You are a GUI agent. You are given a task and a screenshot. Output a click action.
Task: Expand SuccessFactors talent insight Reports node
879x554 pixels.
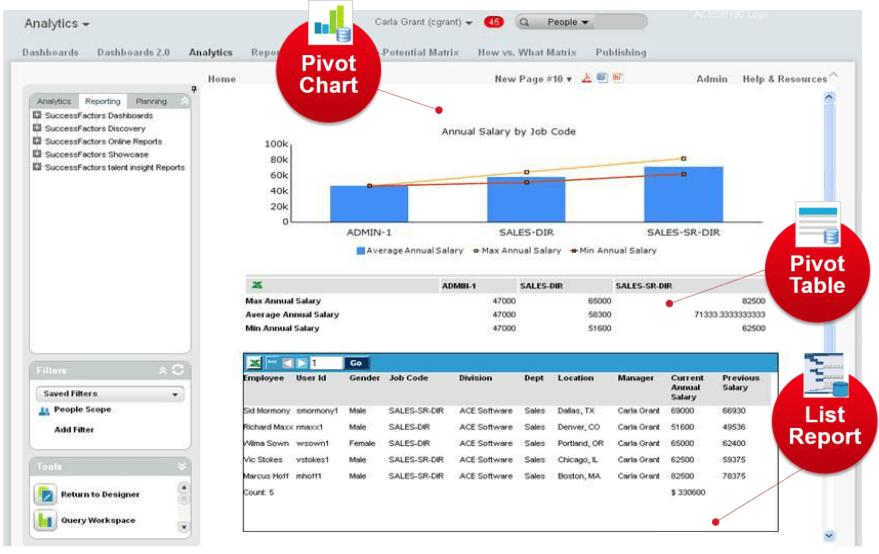37,167
